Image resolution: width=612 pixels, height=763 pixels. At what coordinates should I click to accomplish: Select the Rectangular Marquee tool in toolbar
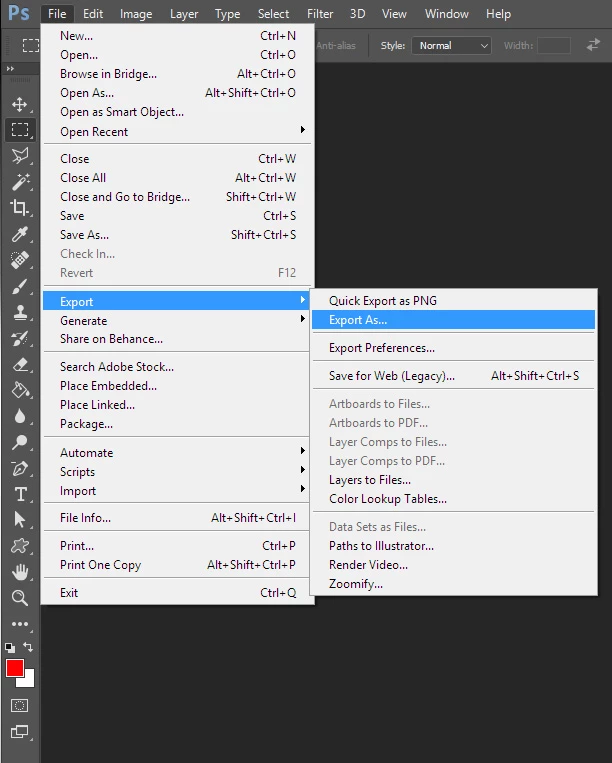(x=19, y=130)
